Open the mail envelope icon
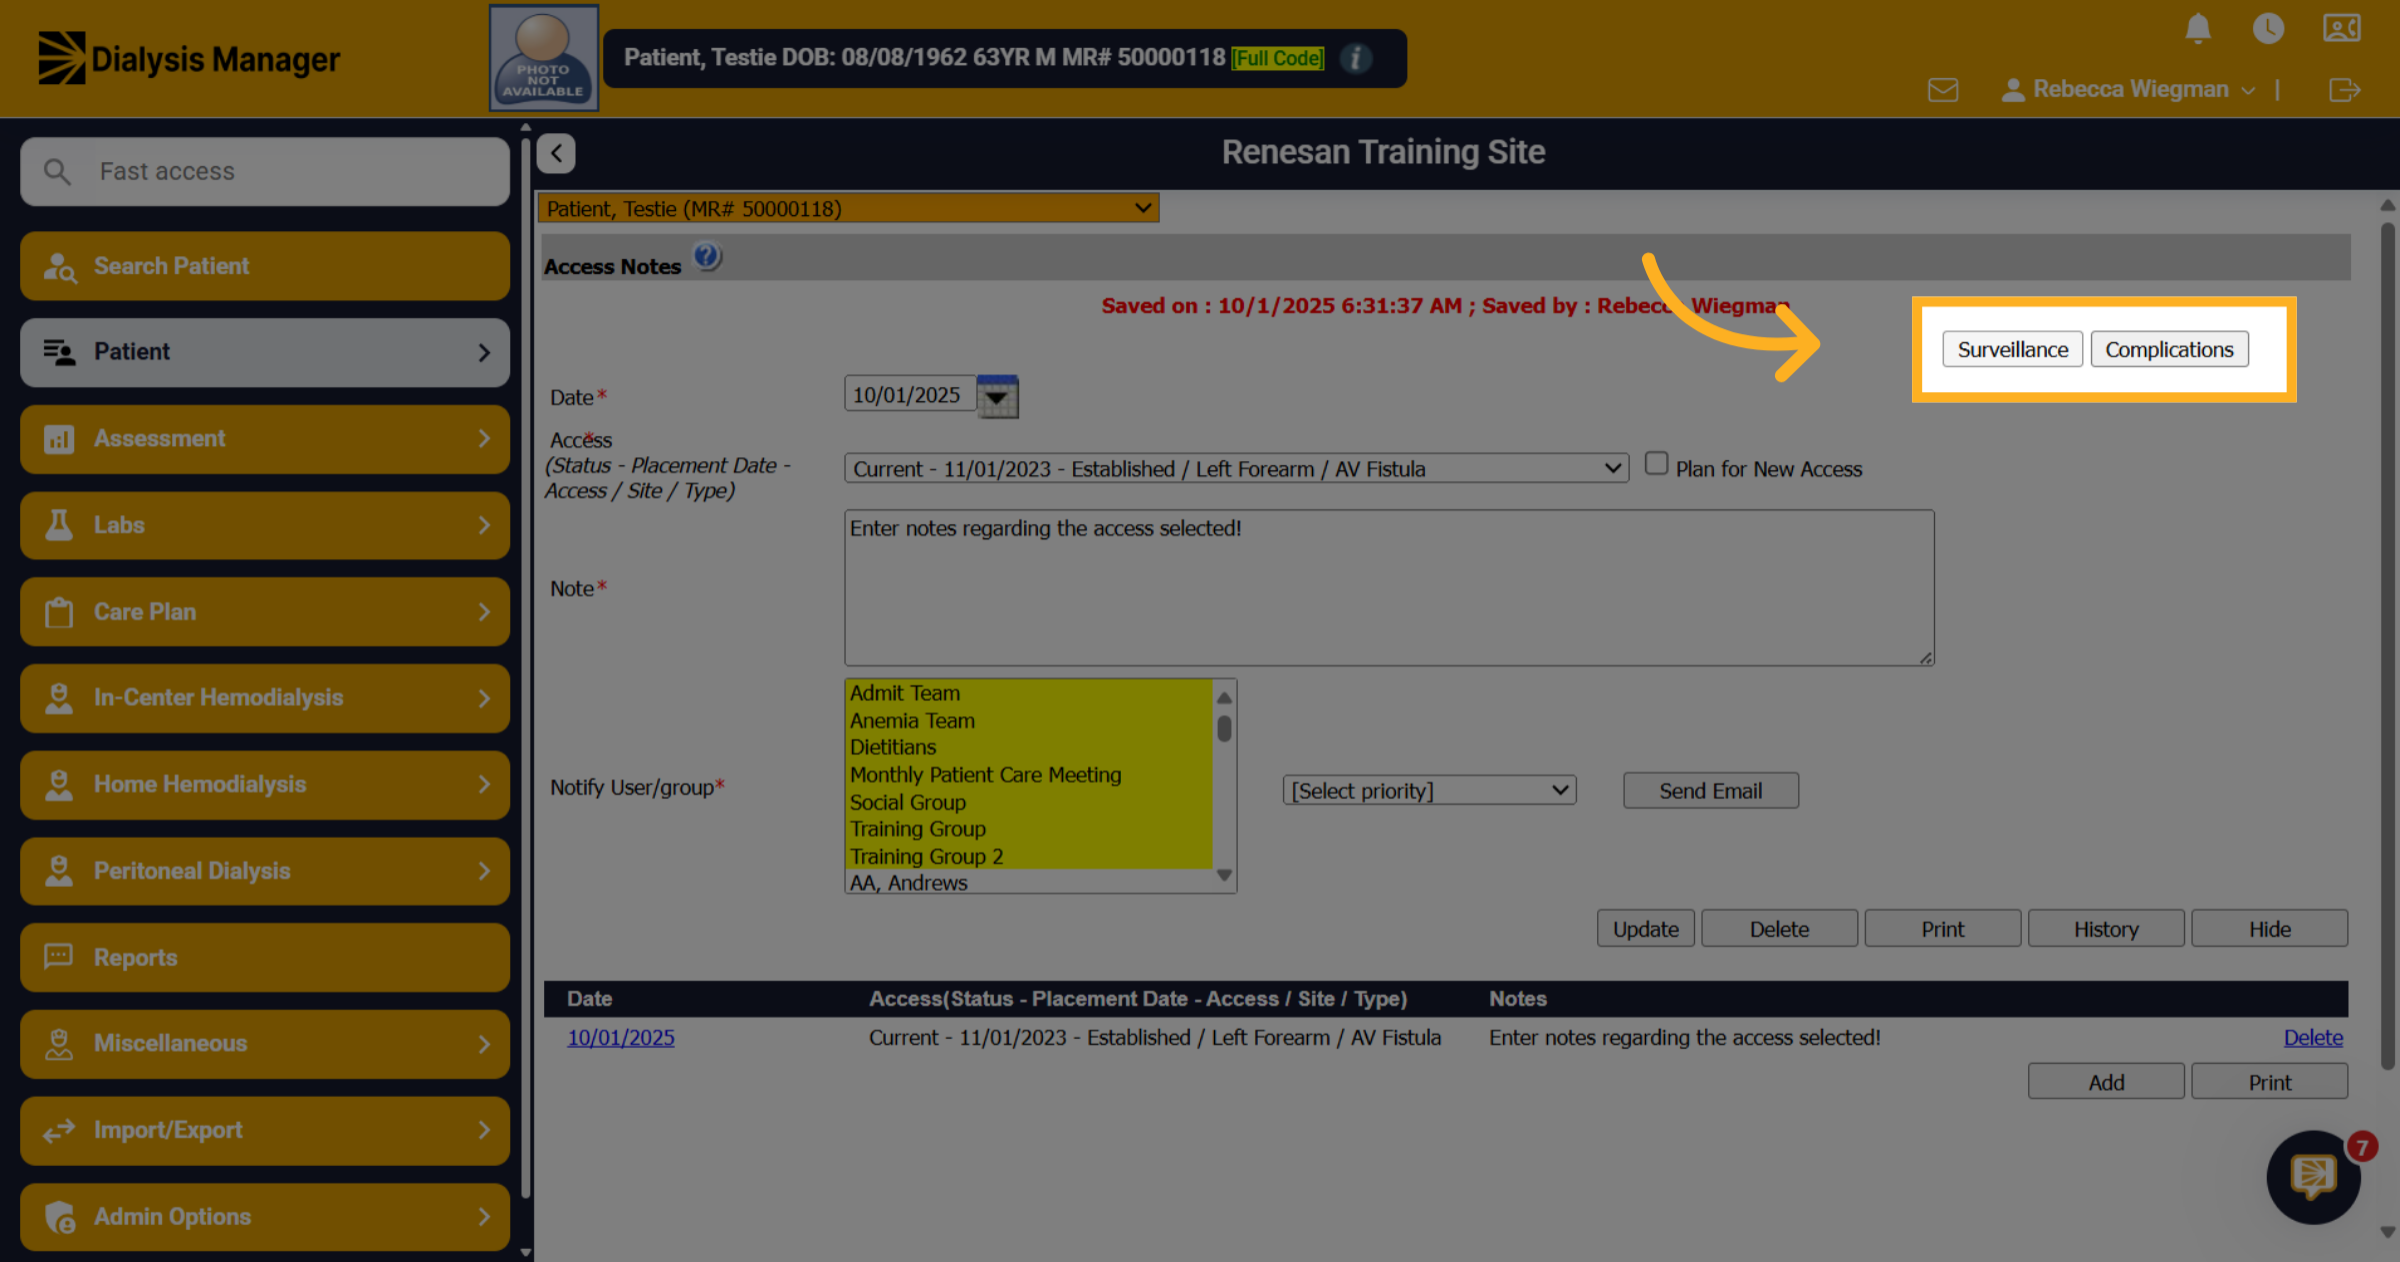Screen dimensions: 2400x1262 click(1942, 90)
